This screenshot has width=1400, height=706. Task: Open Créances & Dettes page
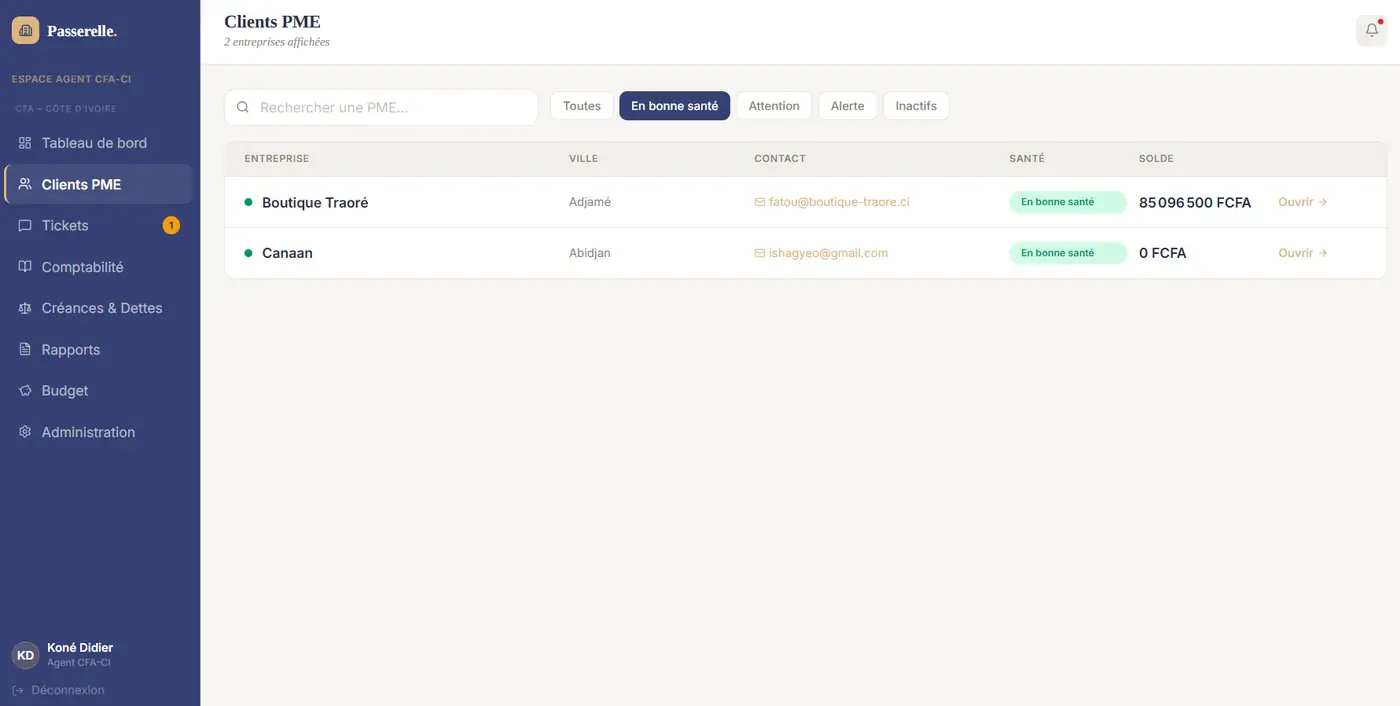[98, 308]
